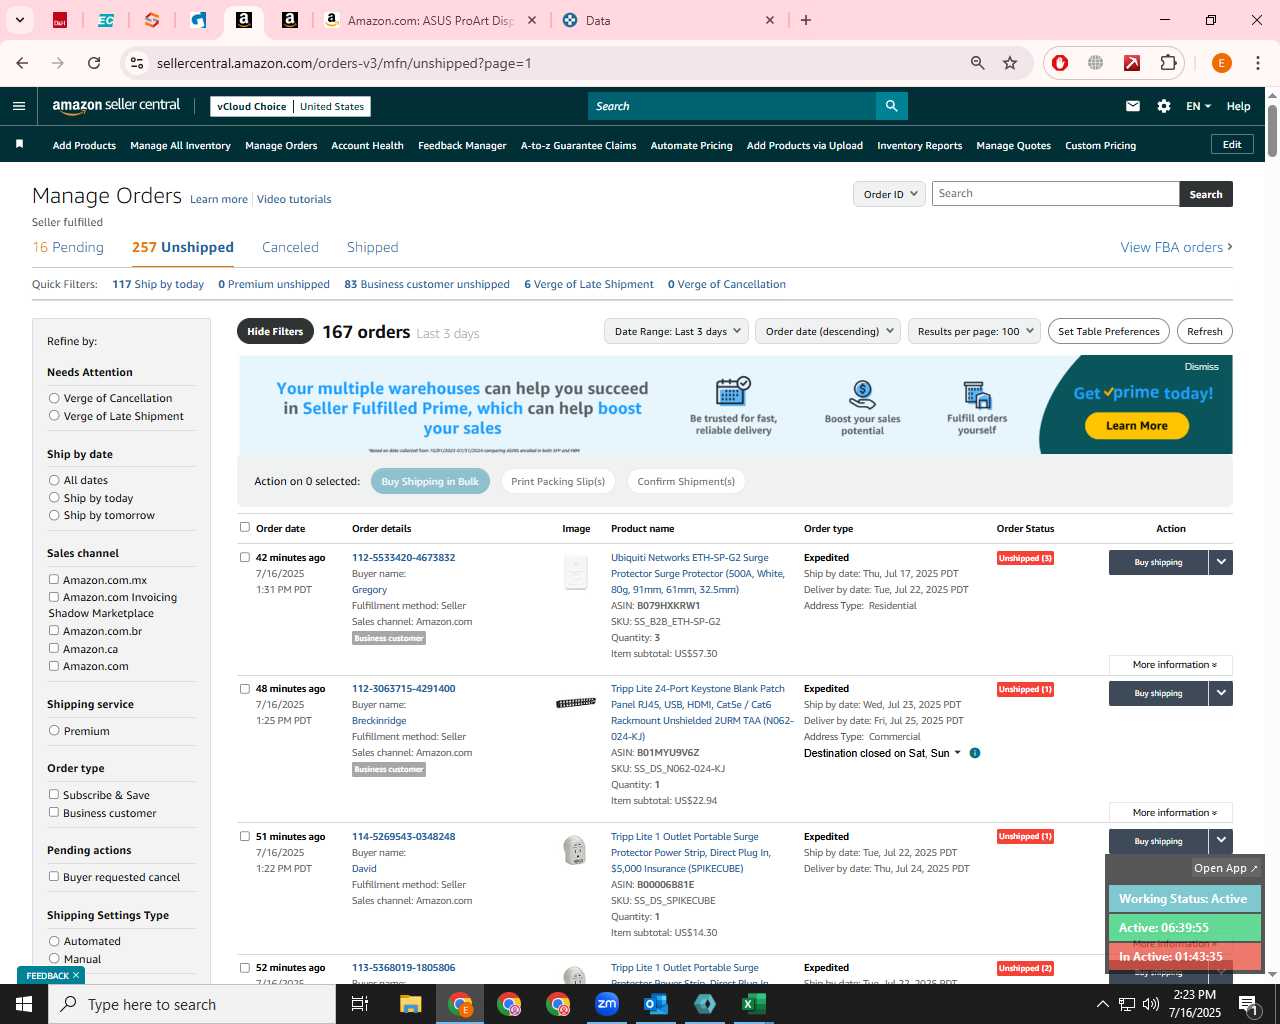Viewport: 1280px width, 1024px height.
Task: Open Outlook from the taskbar
Action: point(656,1004)
